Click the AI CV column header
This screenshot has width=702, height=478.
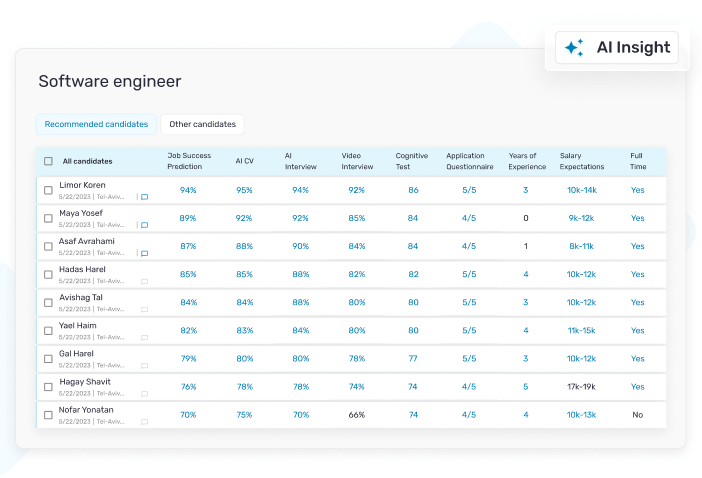point(244,161)
